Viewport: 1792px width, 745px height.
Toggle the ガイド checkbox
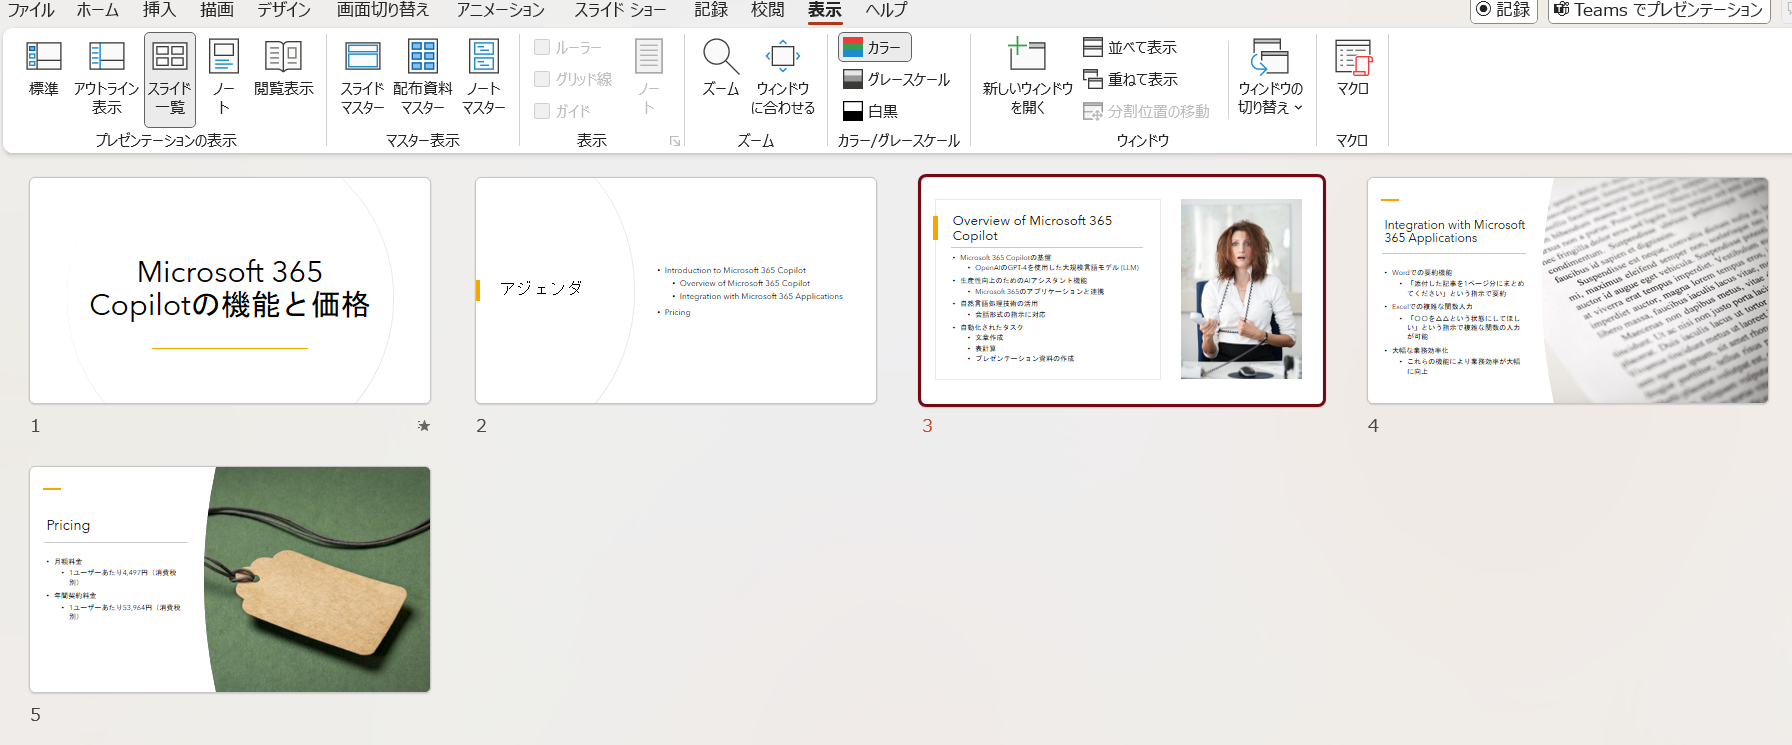coord(542,111)
